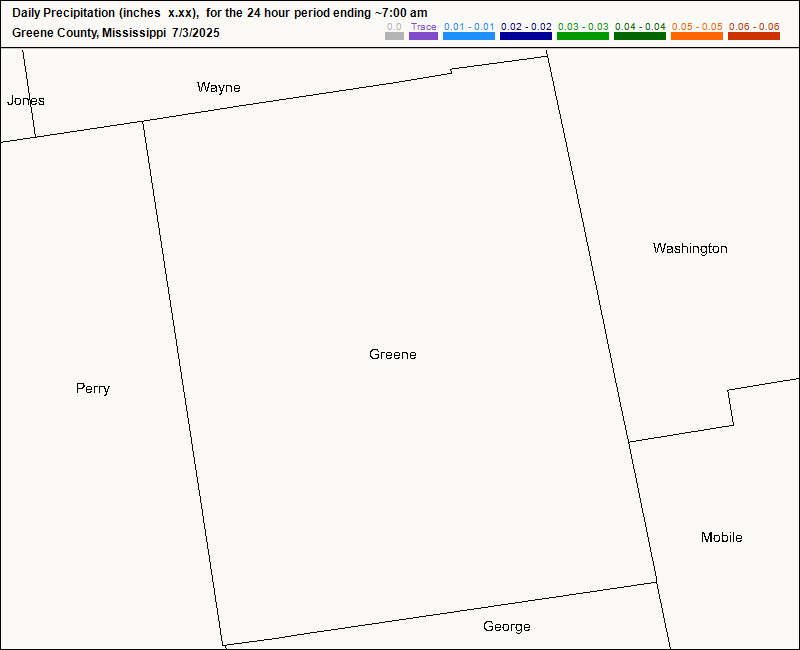This screenshot has width=800, height=650.
Task: Click the Greene County, Mississippi 7/3/2025 subtitle
Action: (x=116, y=33)
